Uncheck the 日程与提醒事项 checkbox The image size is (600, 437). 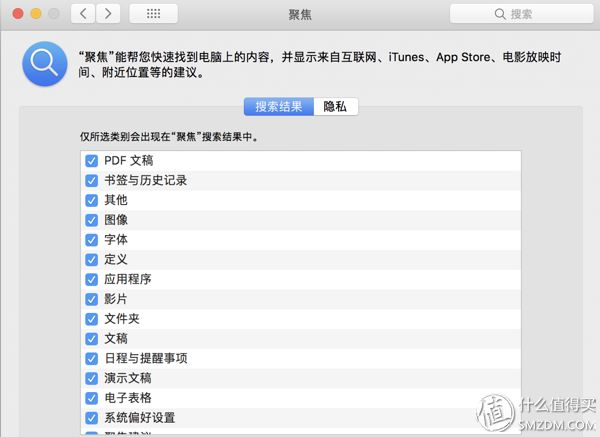point(91,359)
